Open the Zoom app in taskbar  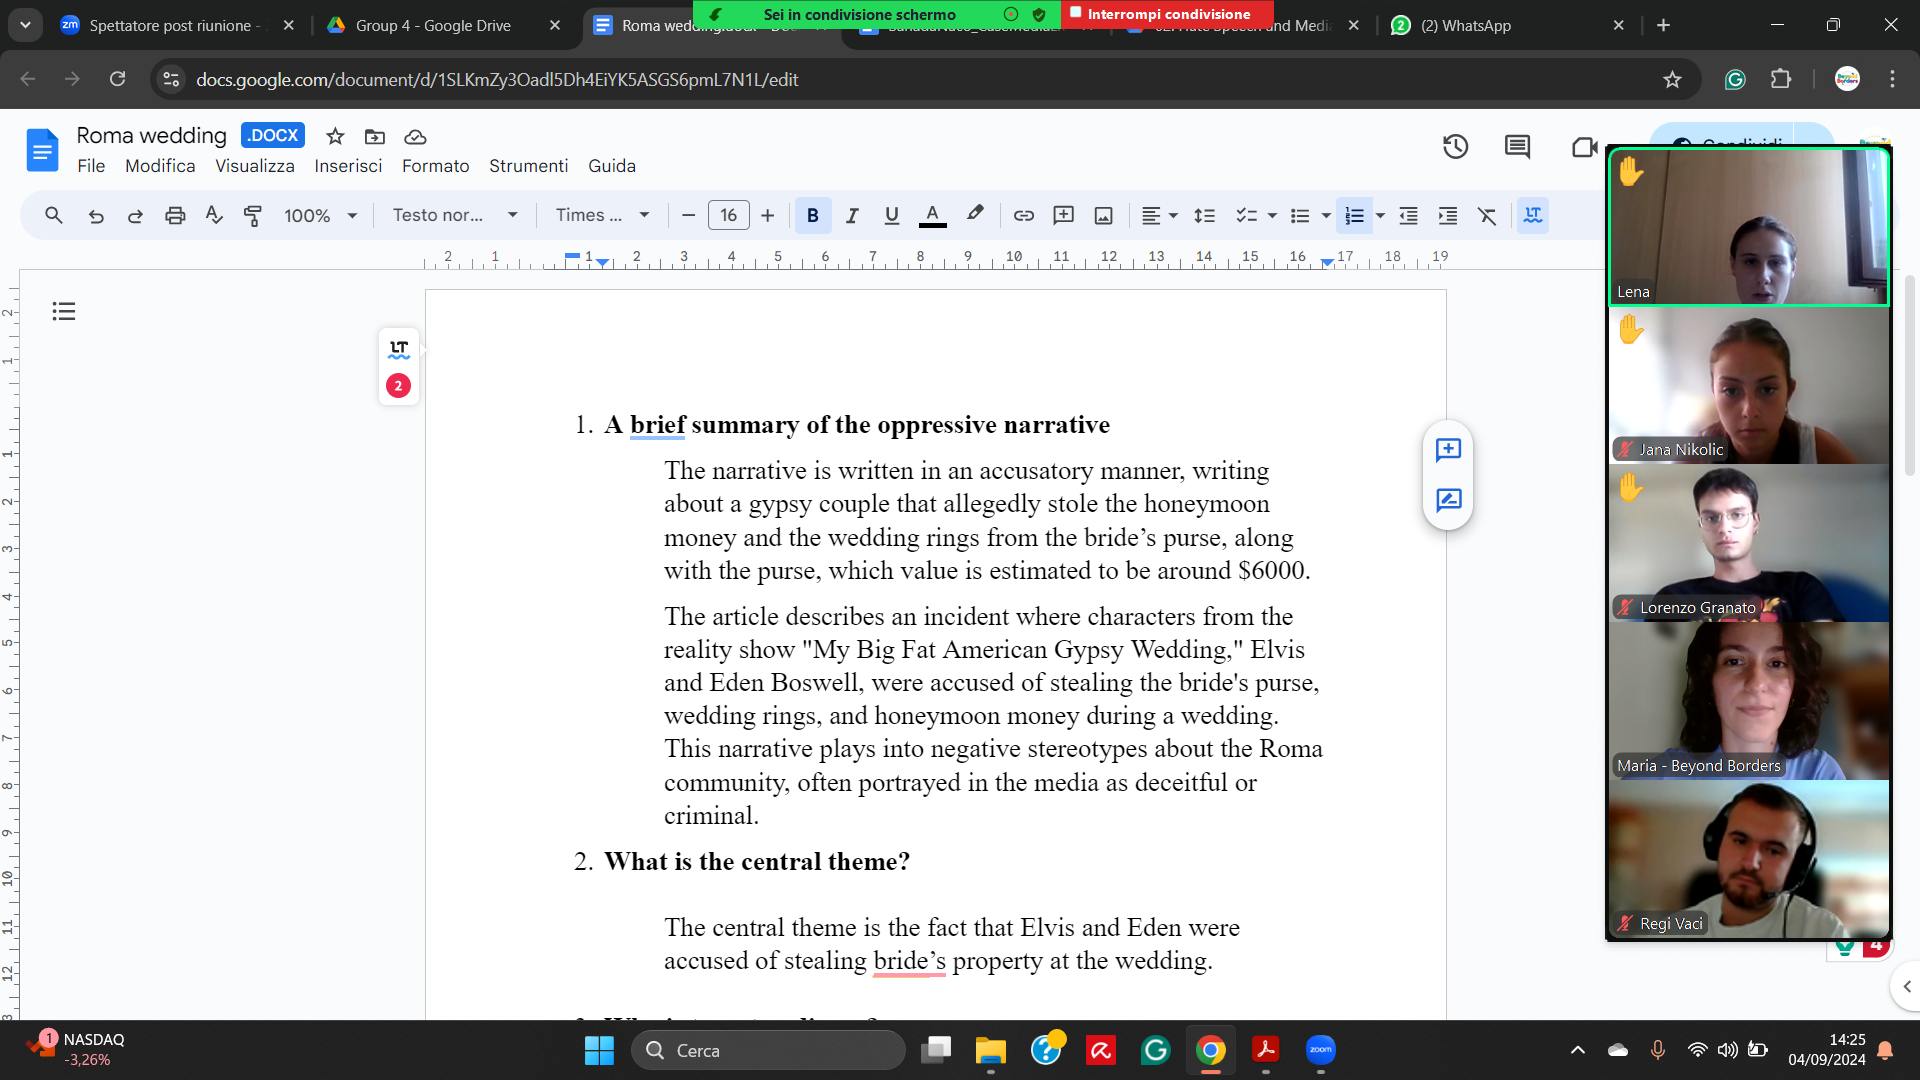[x=1320, y=1050]
